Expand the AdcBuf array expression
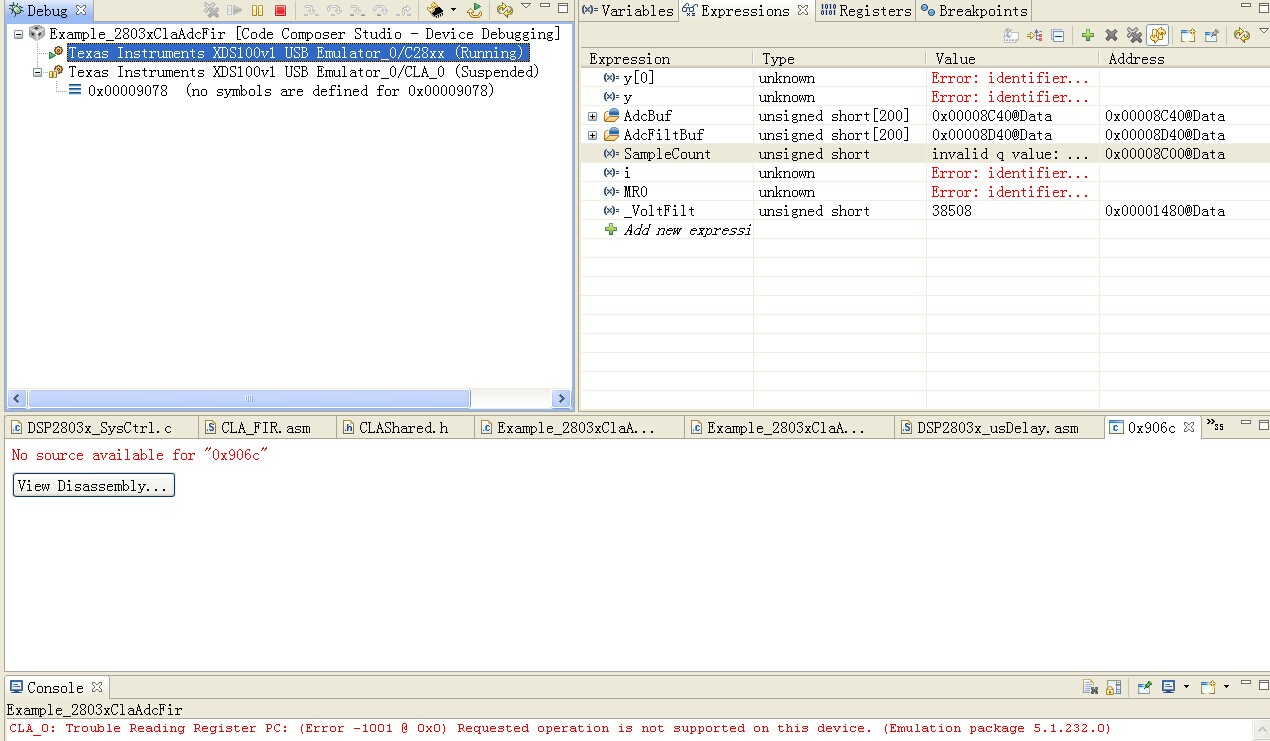Viewport: 1270px width, 741px height. pyautogui.click(x=592, y=116)
